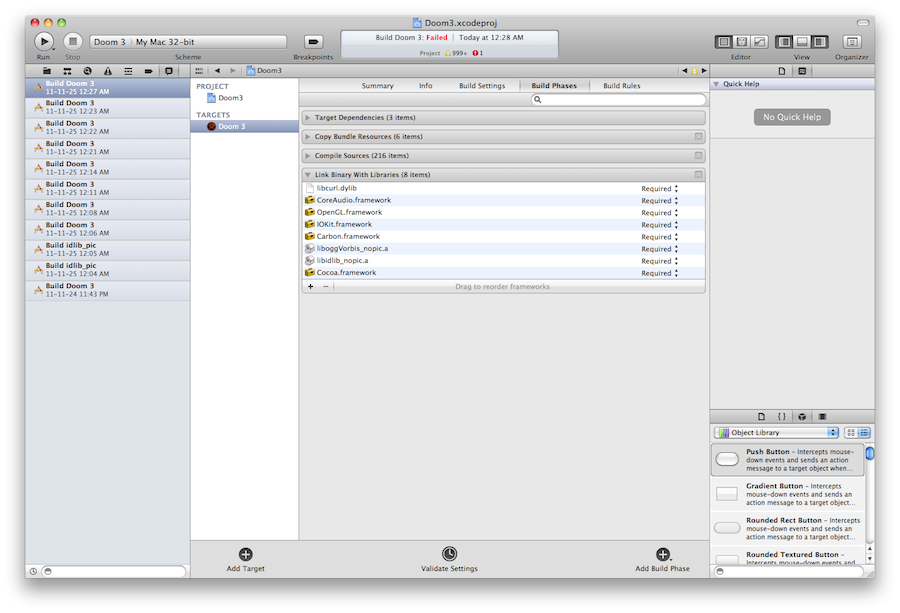
Task: Expand the Compile Sources phase
Action: [x=308, y=156]
